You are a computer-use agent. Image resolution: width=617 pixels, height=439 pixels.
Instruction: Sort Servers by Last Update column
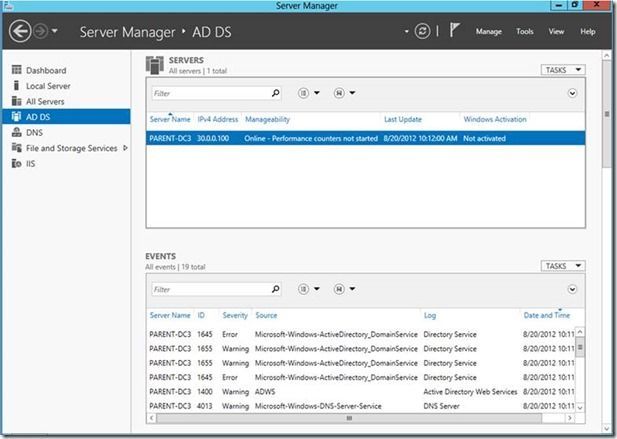pyautogui.click(x=403, y=119)
